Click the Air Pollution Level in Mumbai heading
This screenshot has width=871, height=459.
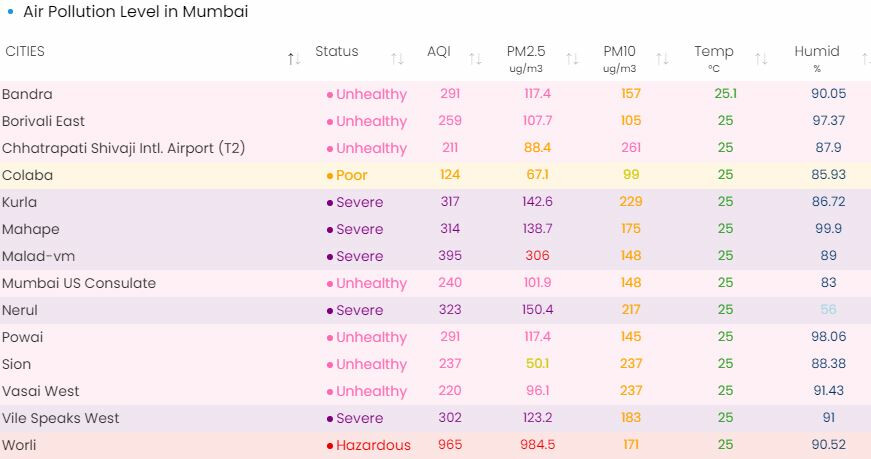pyautogui.click(x=135, y=12)
